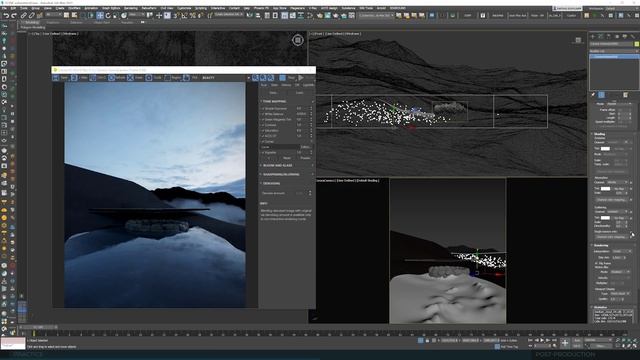Click the Erase icon in the frame buffer
The width and height of the screenshot is (640, 360).
click(130, 78)
